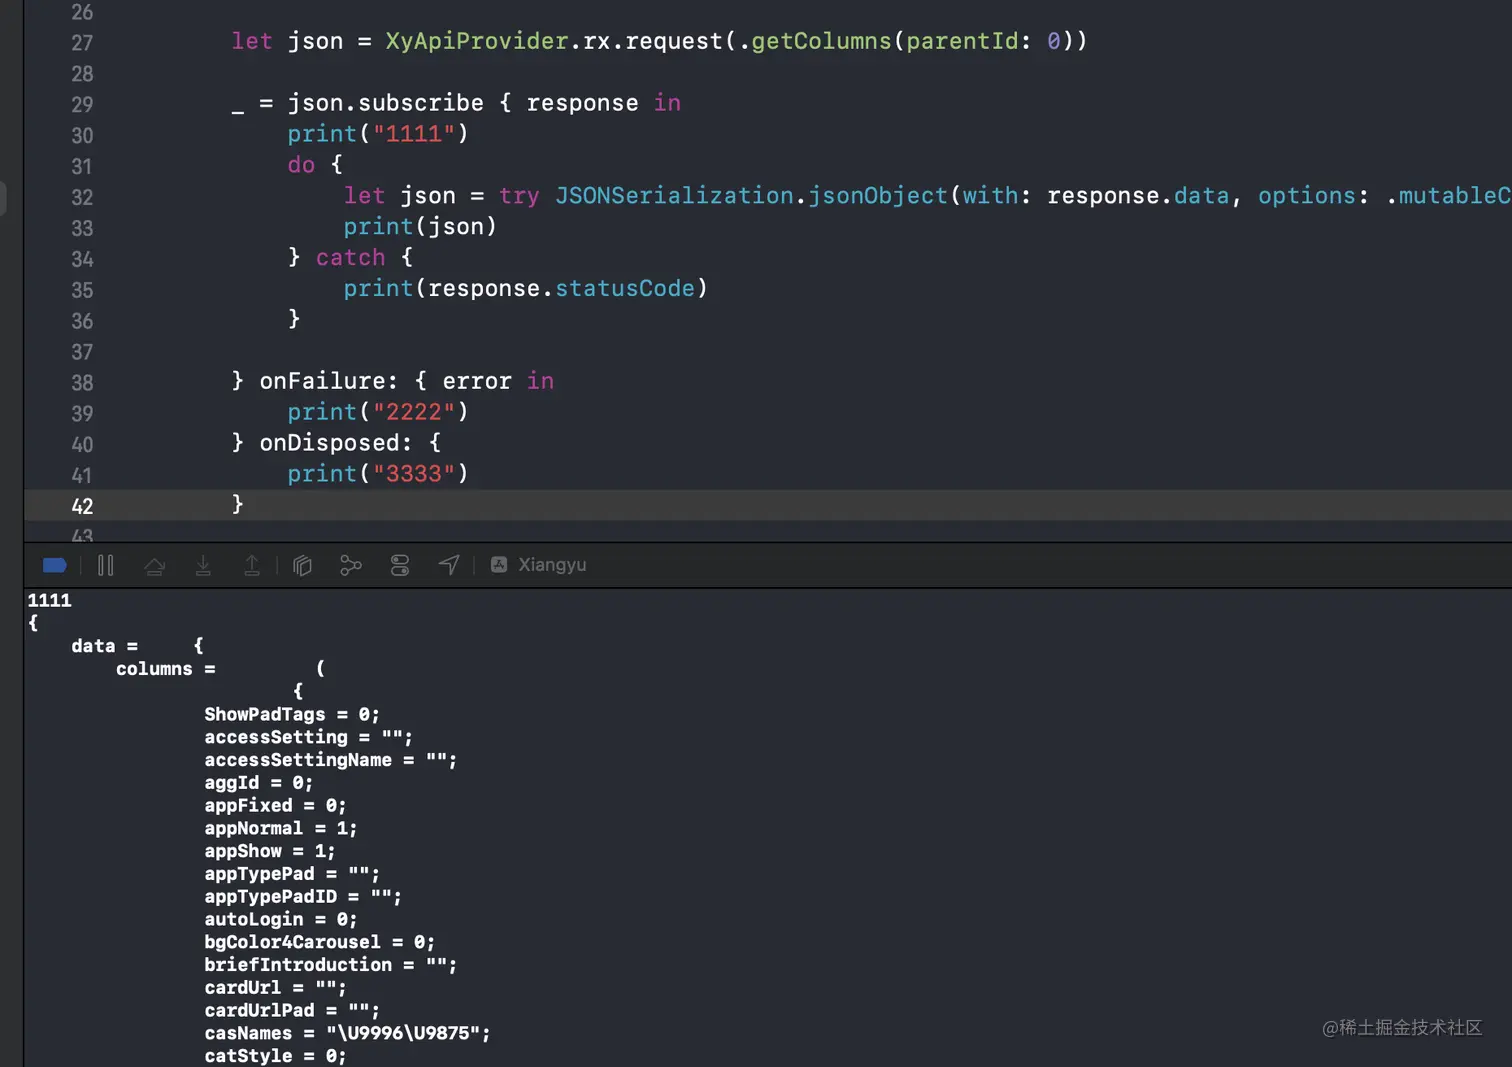
Task: Click json.subscribe in the code
Action: (x=386, y=103)
